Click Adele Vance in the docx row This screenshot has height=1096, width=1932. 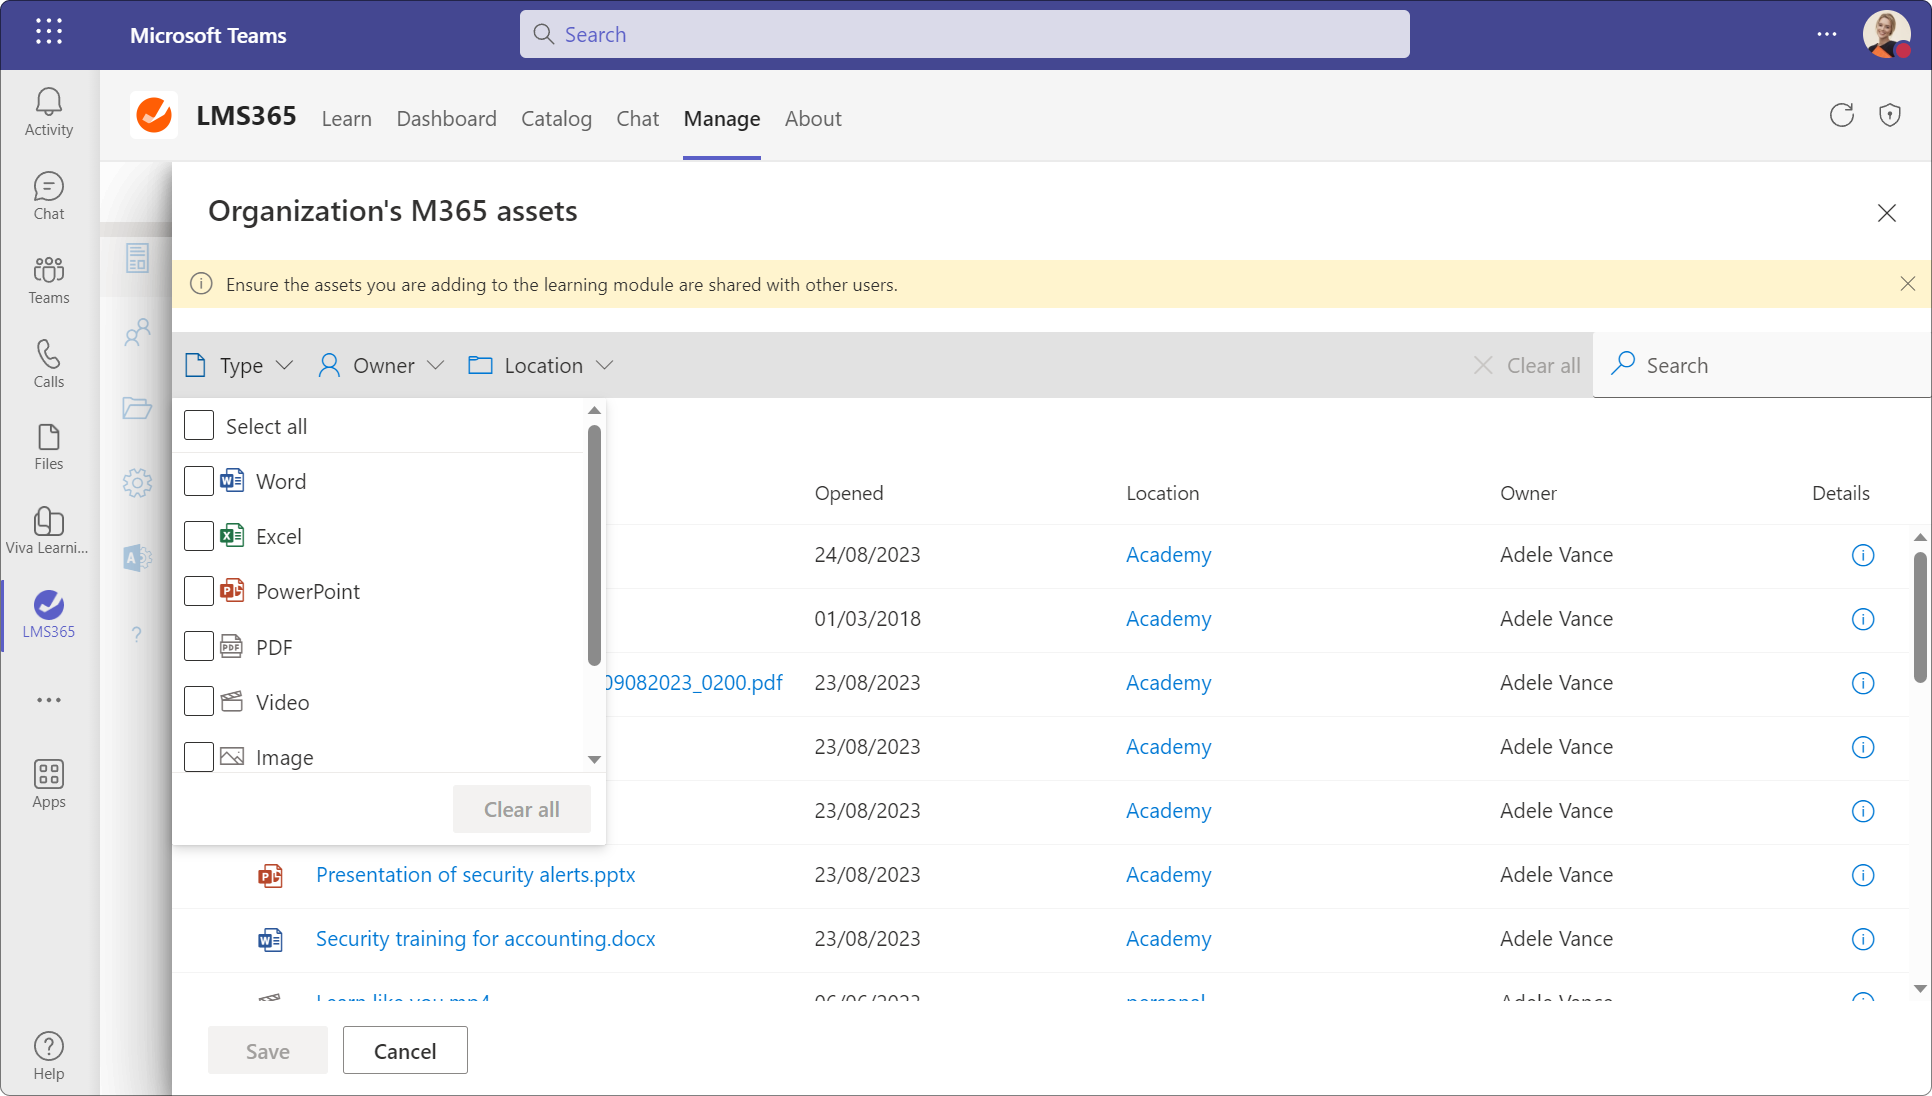pyautogui.click(x=1556, y=939)
